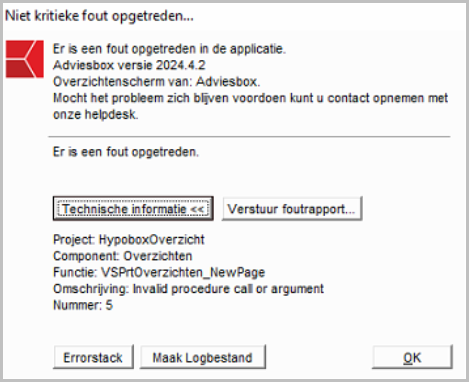Click the dialog title 'Niet kritieke fout opgetreden'

(99, 16)
